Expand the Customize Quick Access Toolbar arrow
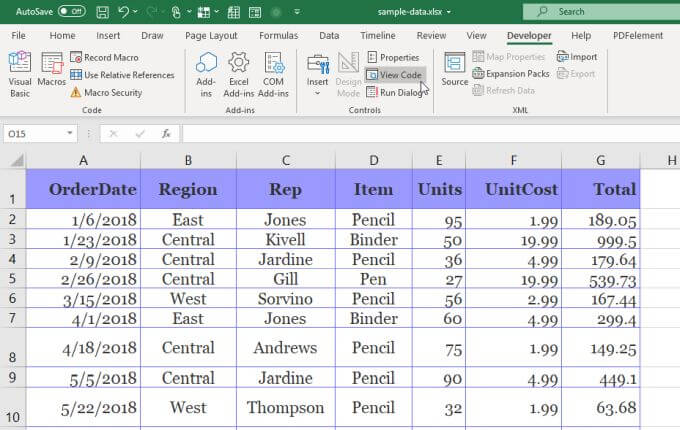Image resolution: width=680 pixels, height=430 pixels. 297,12
